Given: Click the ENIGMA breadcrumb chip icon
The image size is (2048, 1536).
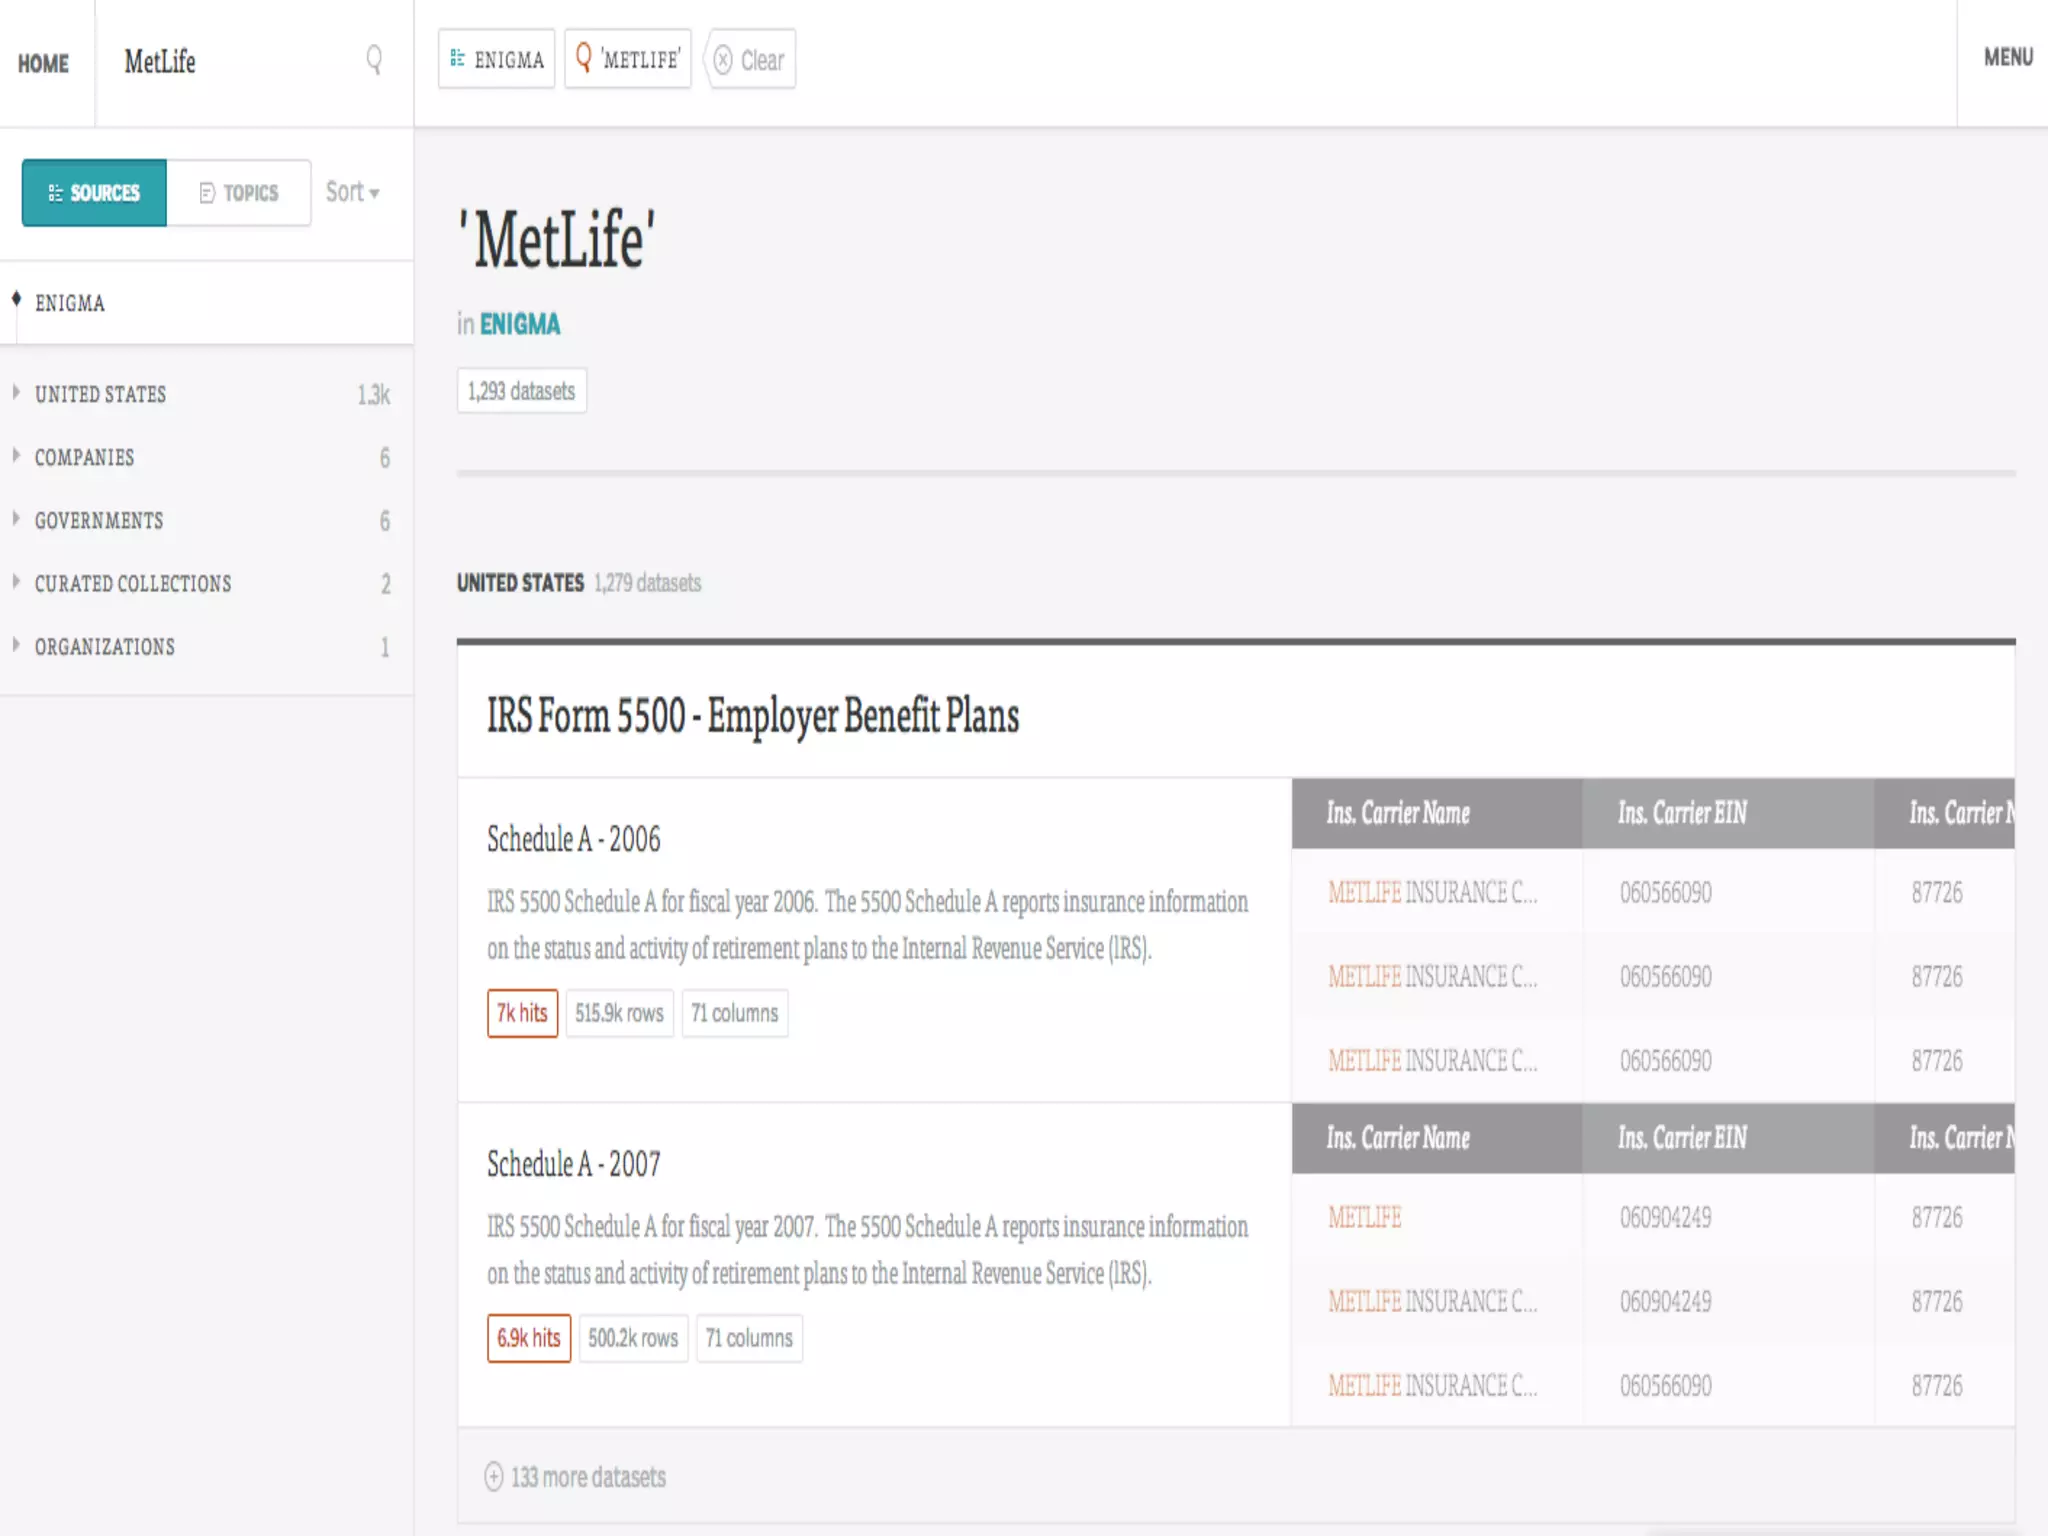Looking at the screenshot, I should (x=457, y=59).
